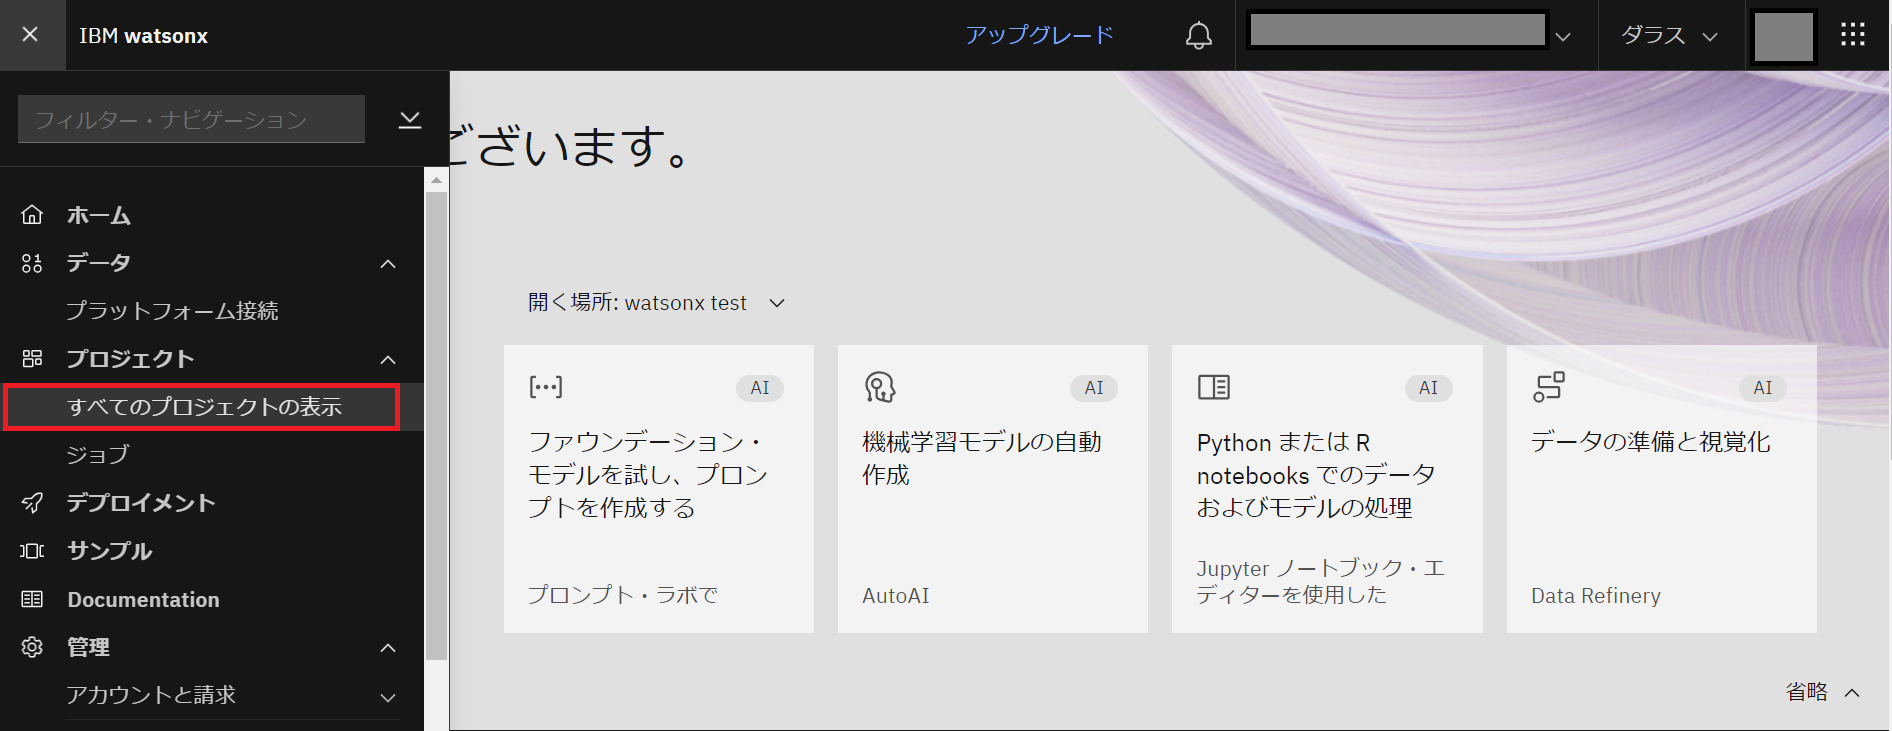Click the collapse-all icon beside filter field
The height and width of the screenshot is (731, 1892).
click(x=410, y=120)
